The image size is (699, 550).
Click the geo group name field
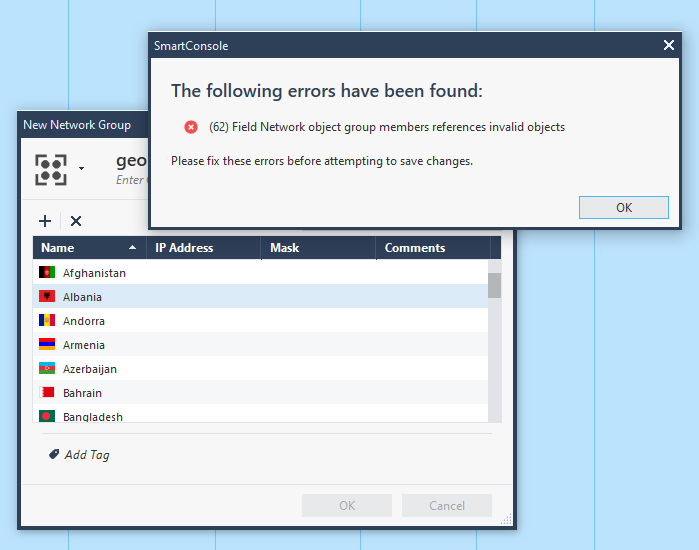(x=132, y=160)
